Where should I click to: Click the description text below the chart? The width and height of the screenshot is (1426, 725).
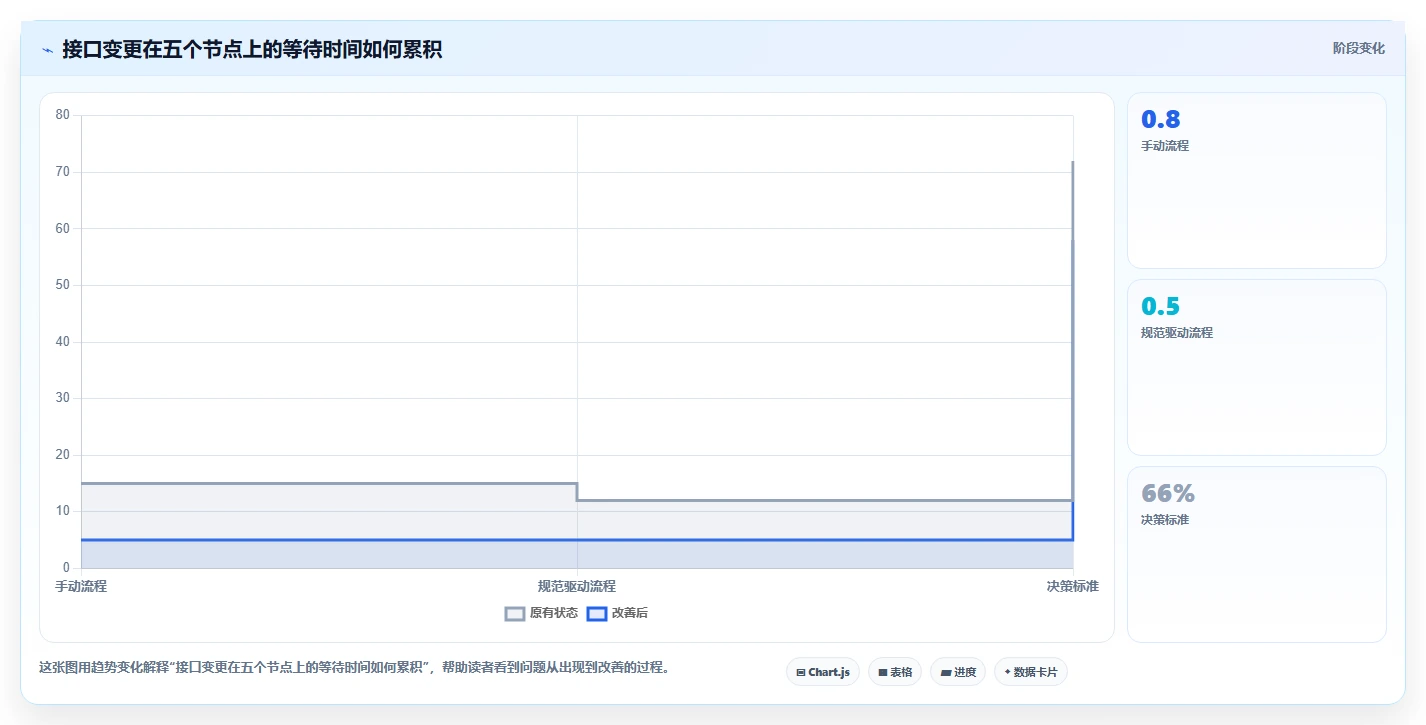(354, 667)
